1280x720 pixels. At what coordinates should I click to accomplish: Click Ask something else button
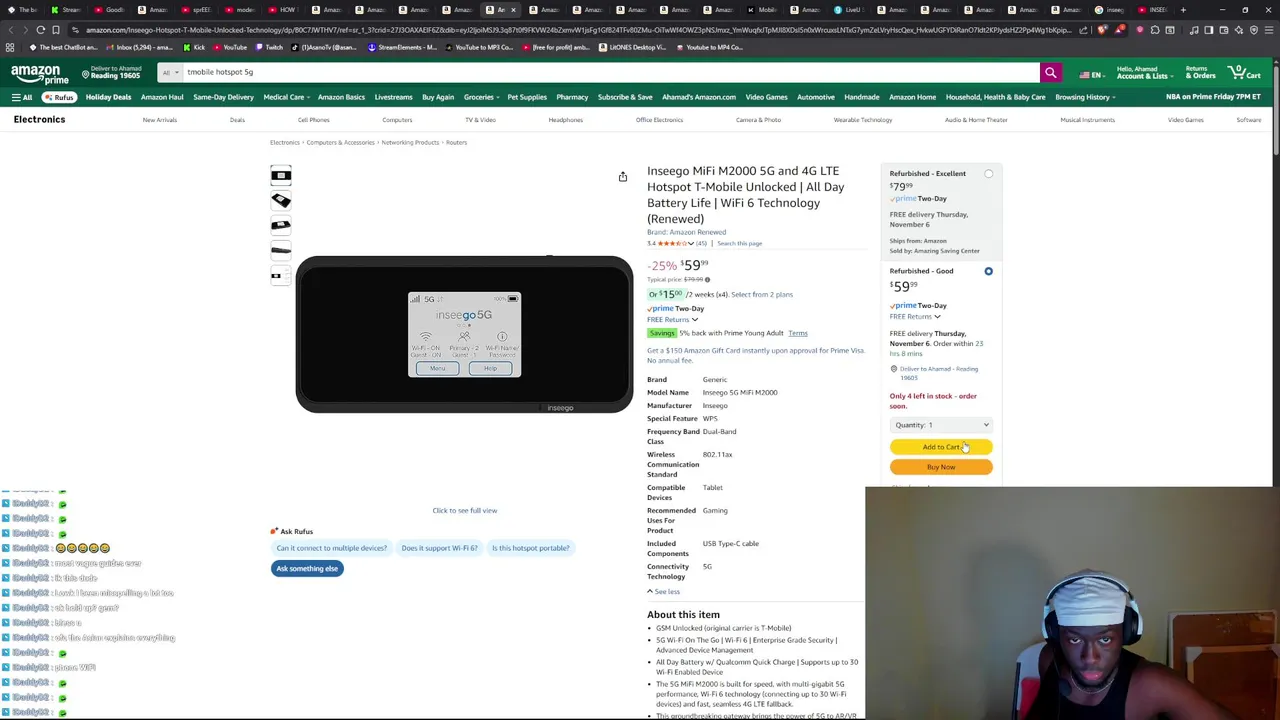tap(307, 568)
